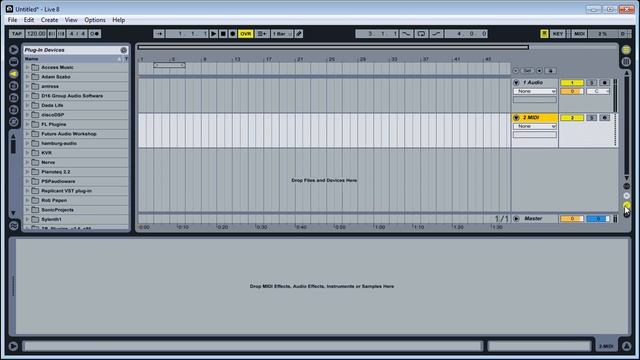Arm the 1 Audio track
640x360 pixels.
604,83
